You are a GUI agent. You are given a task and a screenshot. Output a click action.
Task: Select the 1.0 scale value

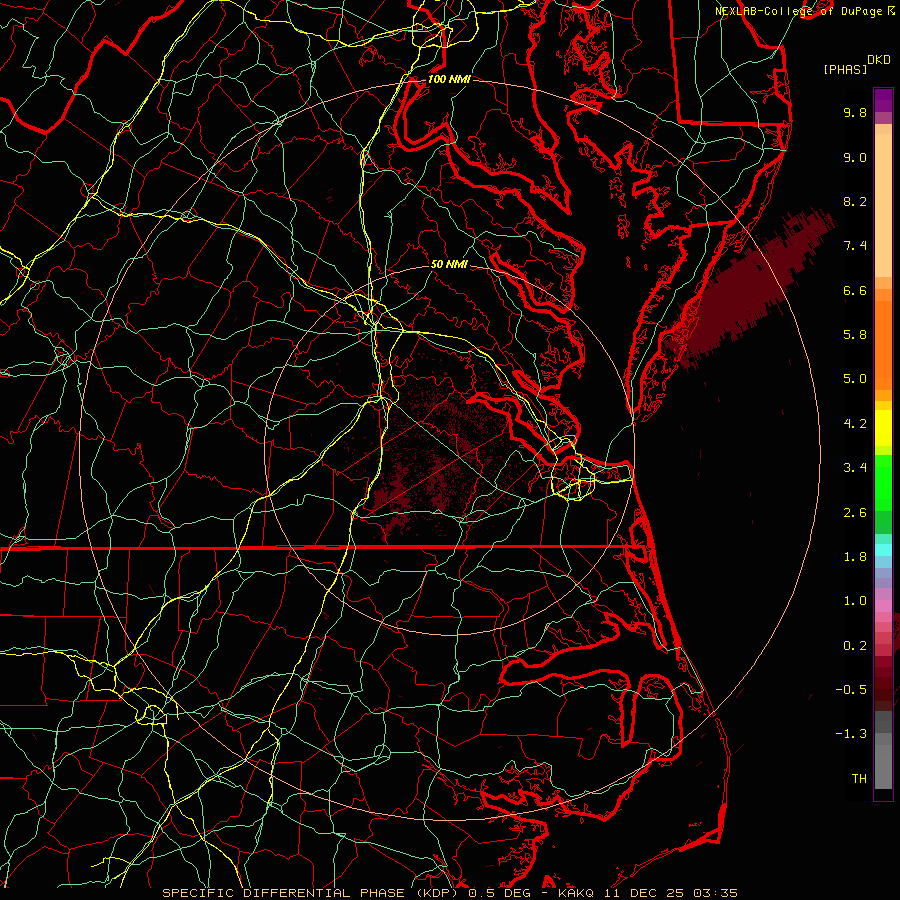[x=855, y=601]
